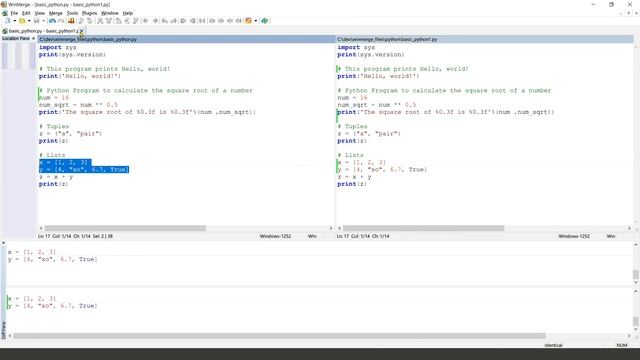
Task: Click 'num_sqrt = num ** 0.5' in right pane
Action: tap(377, 105)
